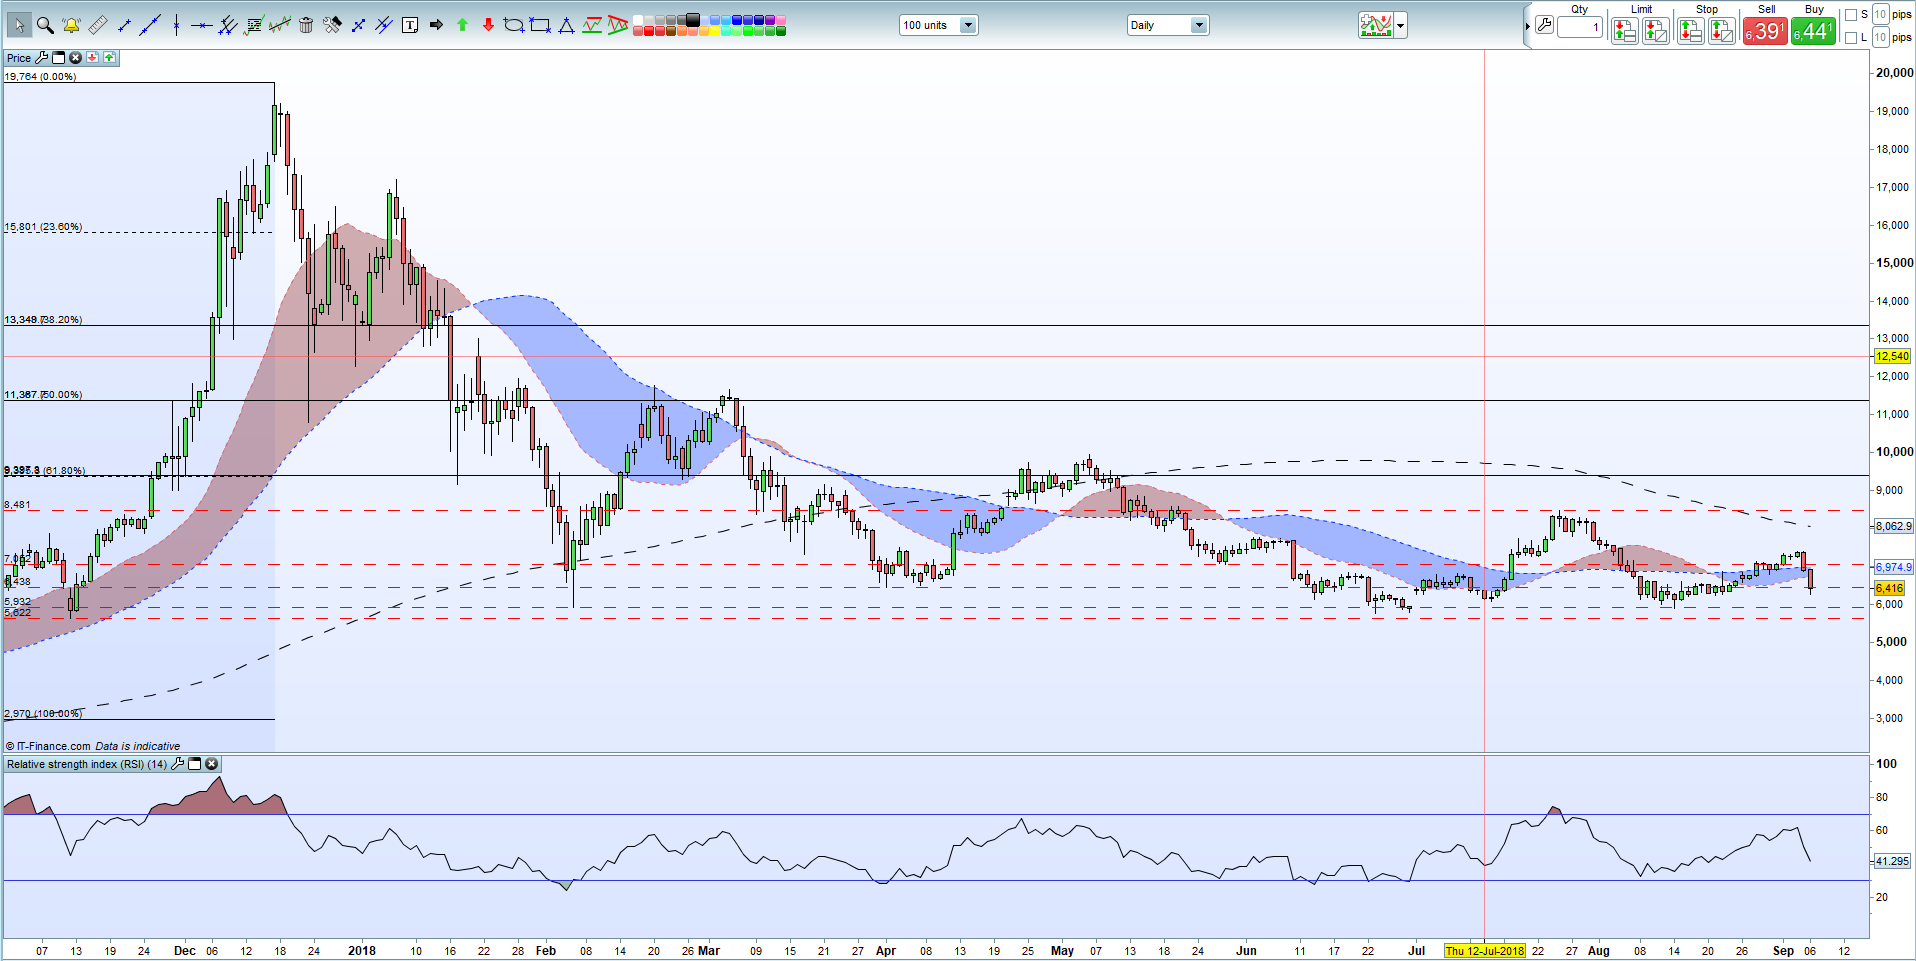Pick the dark green color swatch

pyautogui.click(x=781, y=31)
